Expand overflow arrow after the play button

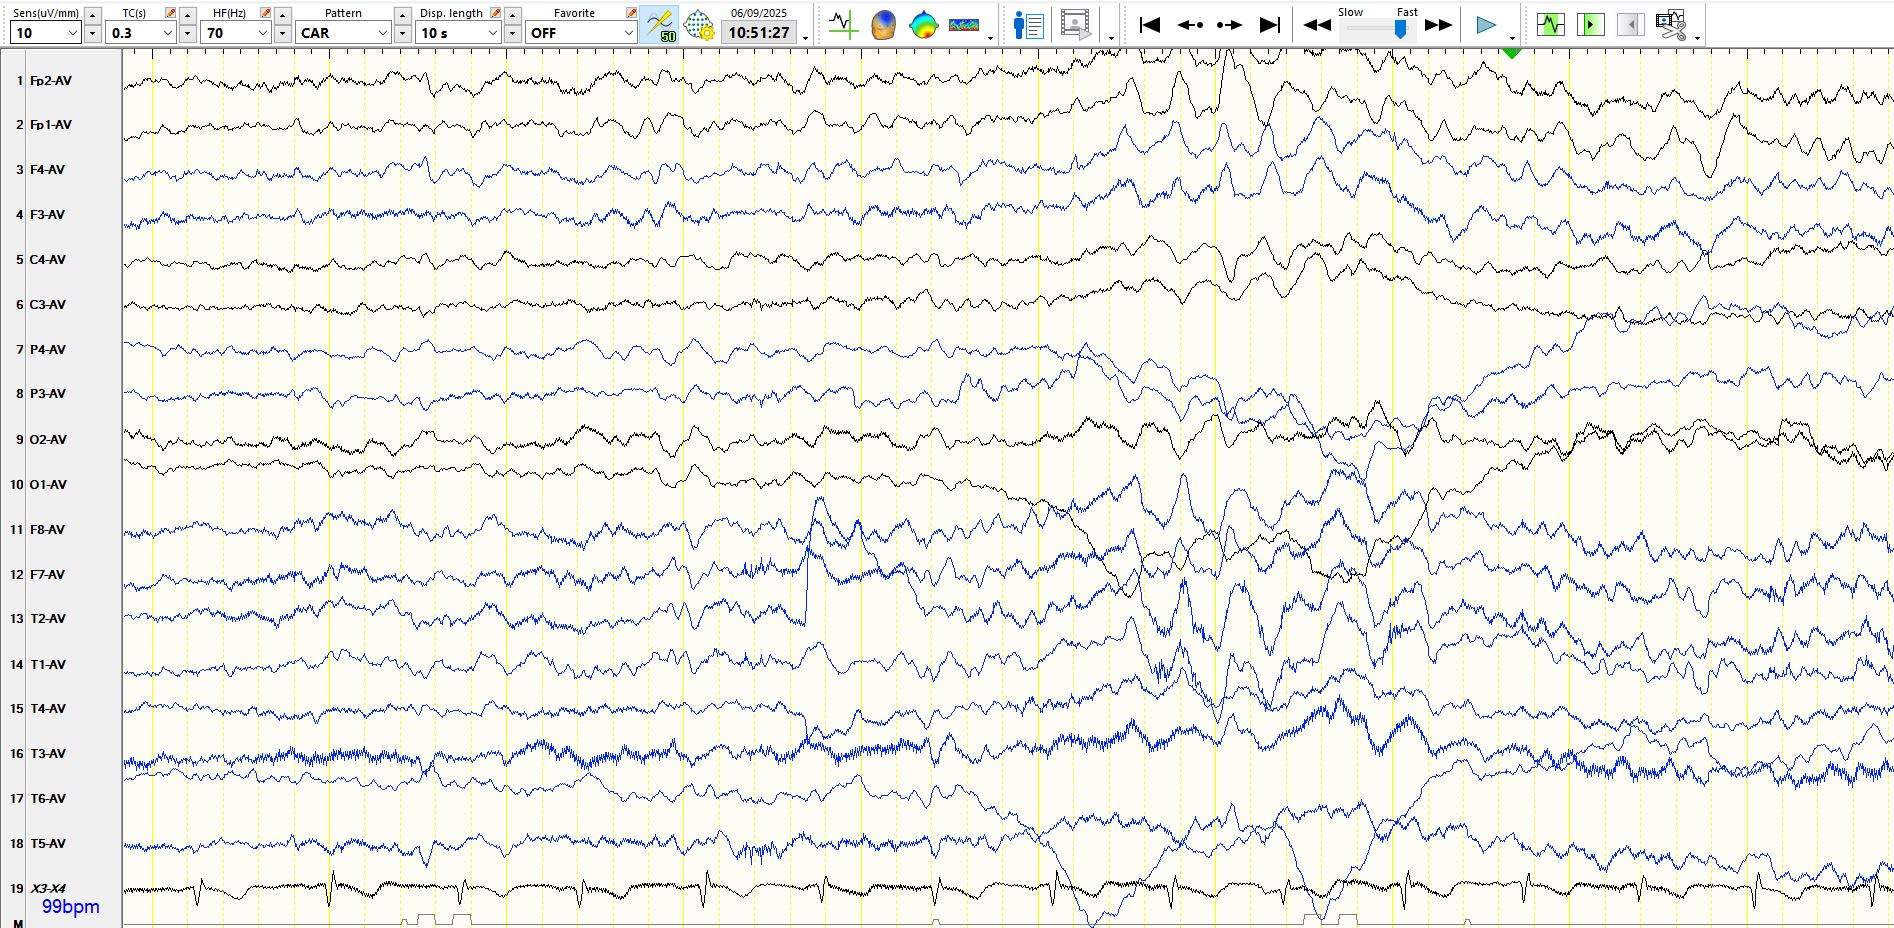coord(1512,38)
